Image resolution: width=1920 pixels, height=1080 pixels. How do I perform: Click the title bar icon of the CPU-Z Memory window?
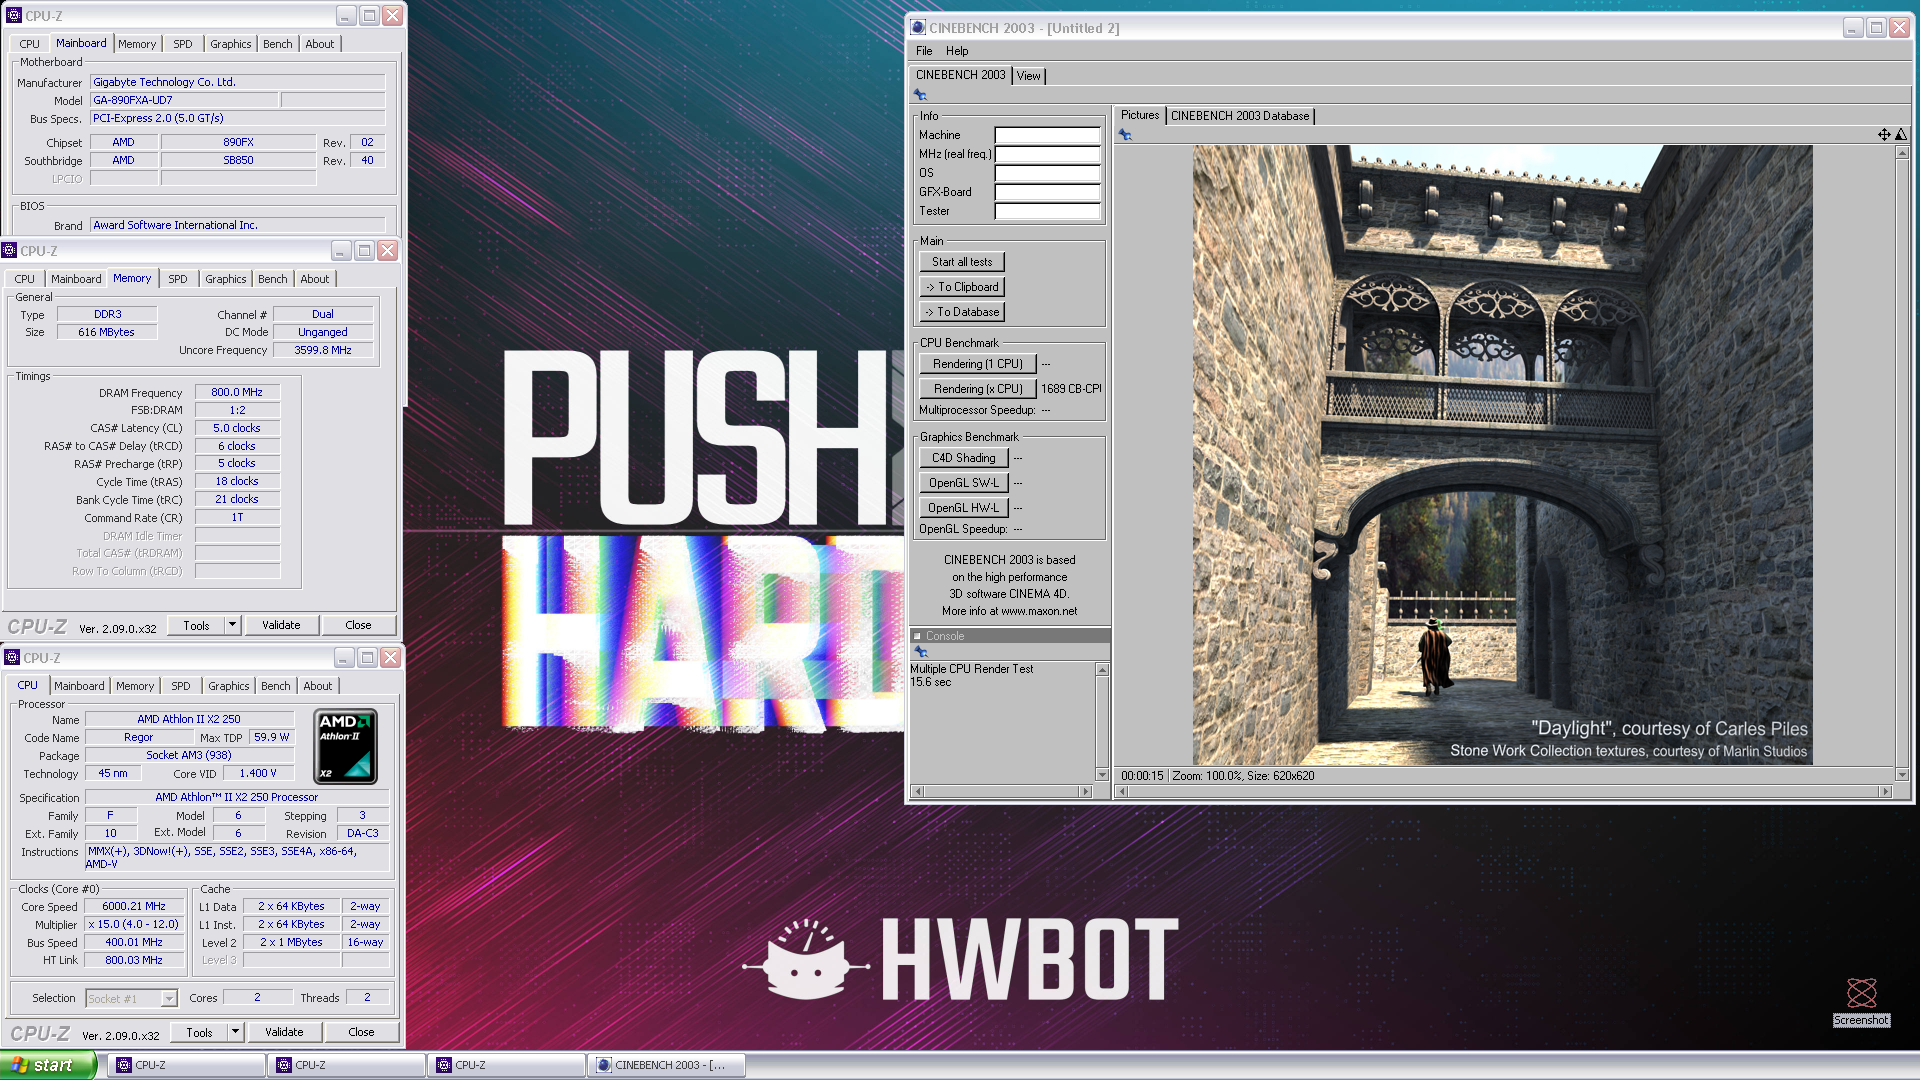9,251
